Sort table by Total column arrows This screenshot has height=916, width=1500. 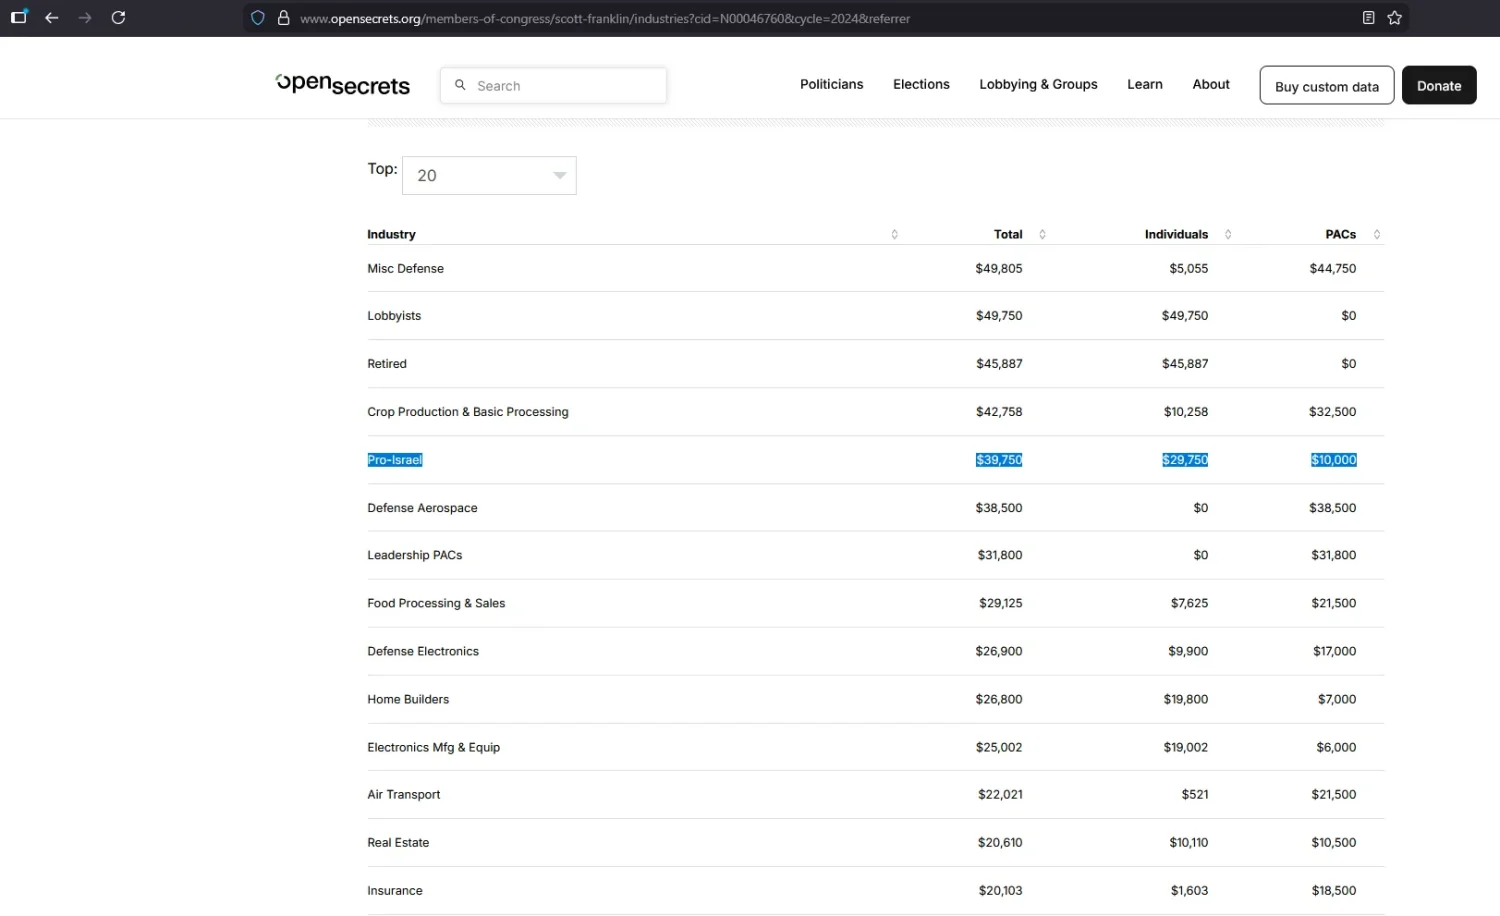point(1042,234)
